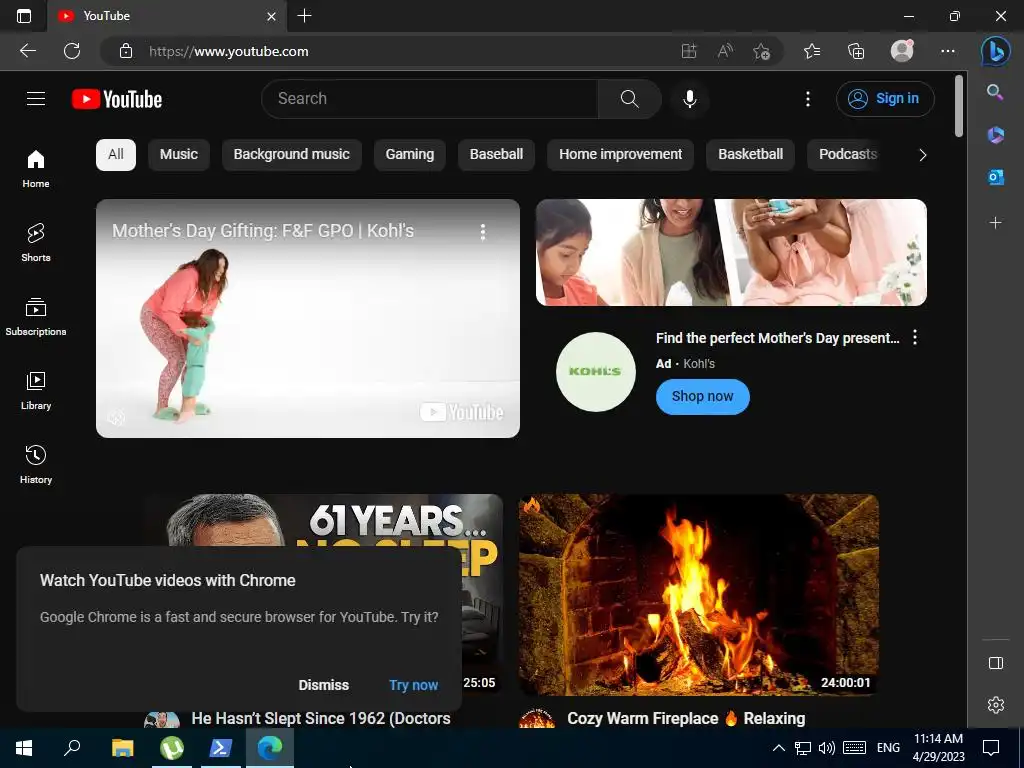The height and width of the screenshot is (768, 1024).
Task: Unmute the Kohl's ad video
Action: coord(116,417)
